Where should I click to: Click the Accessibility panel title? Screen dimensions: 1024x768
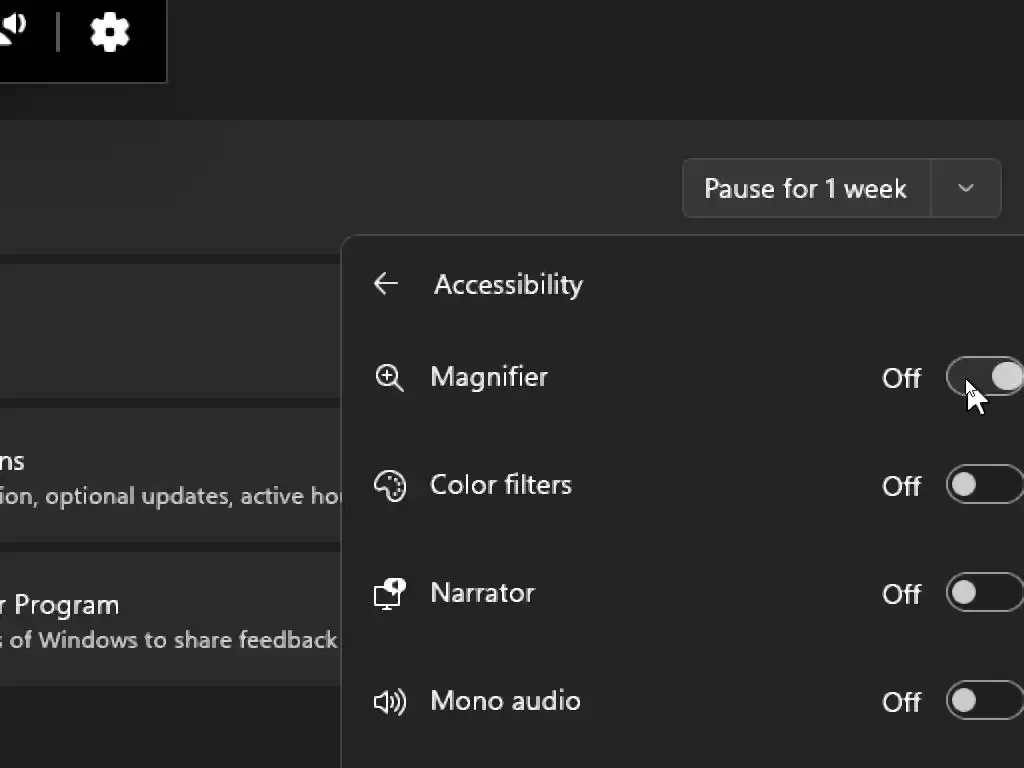tap(508, 285)
